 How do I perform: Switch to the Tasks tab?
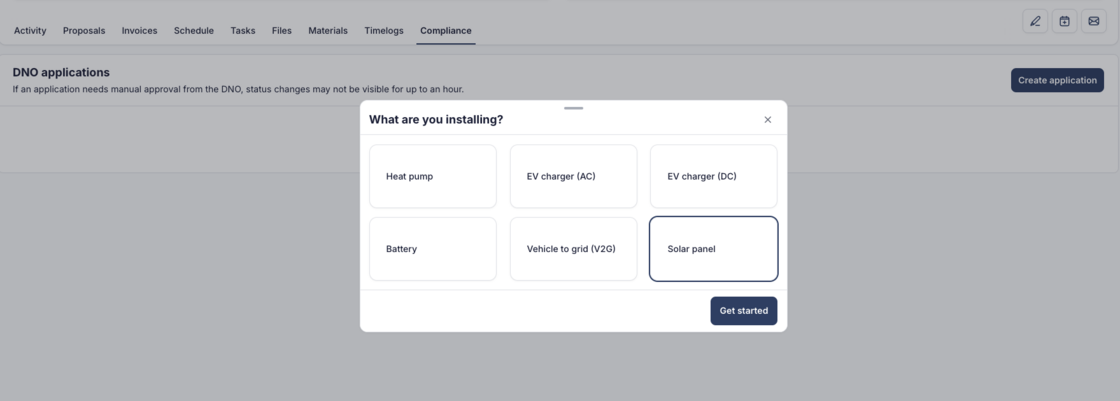tap(243, 31)
